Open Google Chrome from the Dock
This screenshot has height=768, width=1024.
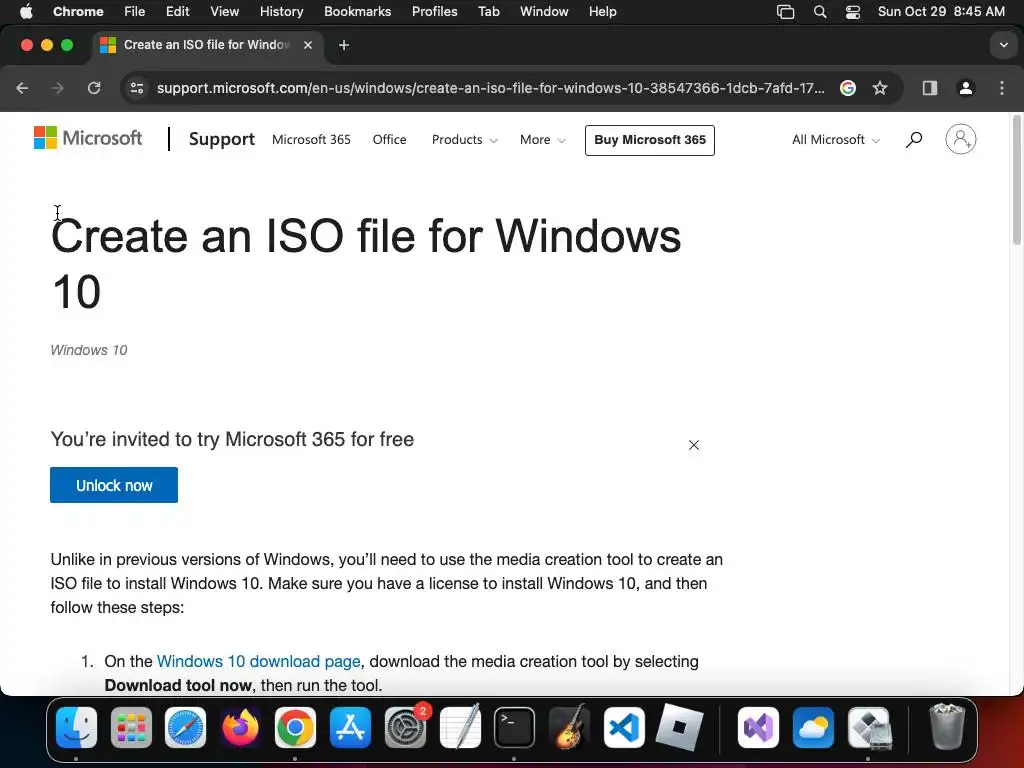[295, 728]
